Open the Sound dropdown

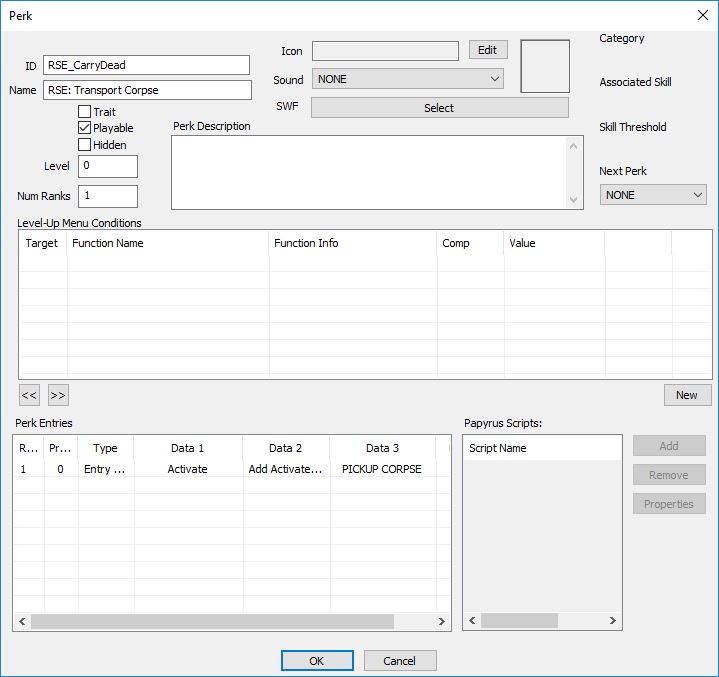(408, 79)
